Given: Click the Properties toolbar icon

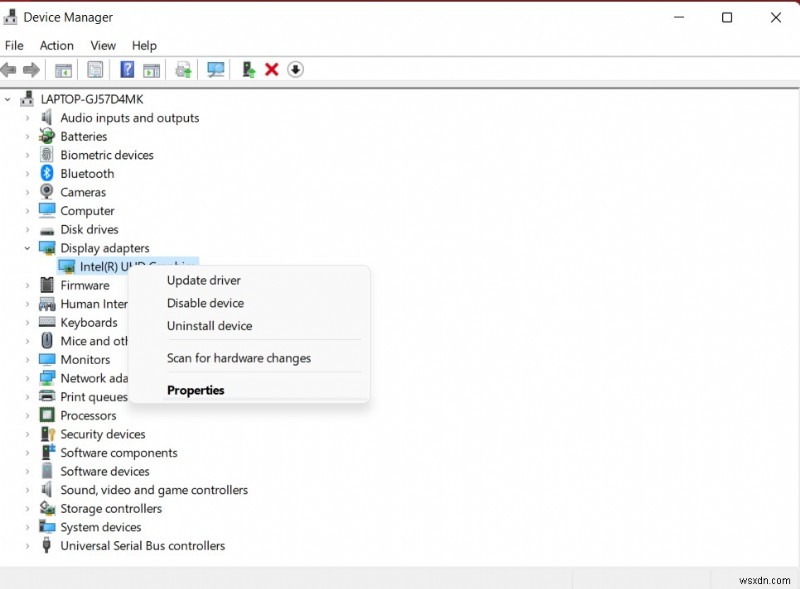Looking at the screenshot, I should coord(95,69).
